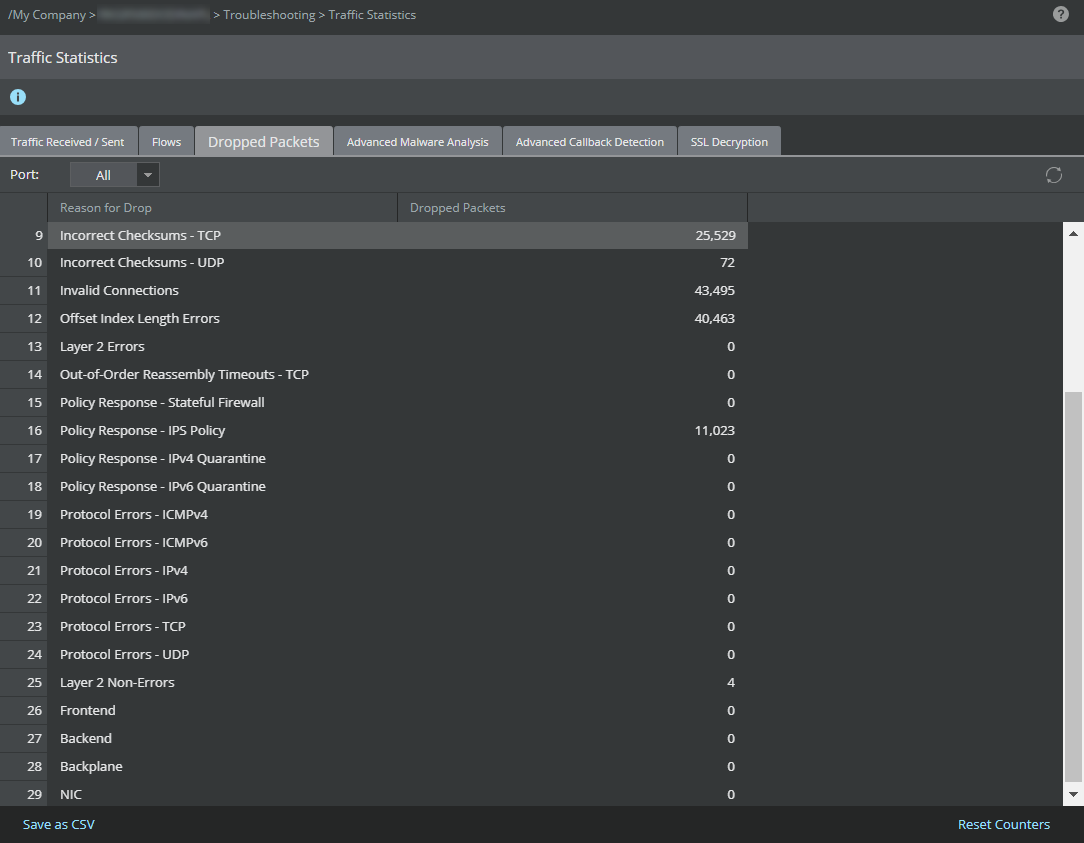
Task: Click the blue information icon
Action: click(18, 97)
